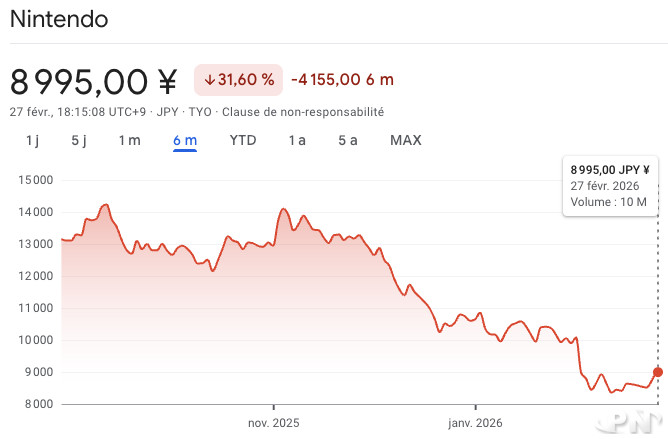This screenshot has width=668, height=439.
Task: Click the red down-arrow icon in percent badge
Action: [x=211, y=80]
